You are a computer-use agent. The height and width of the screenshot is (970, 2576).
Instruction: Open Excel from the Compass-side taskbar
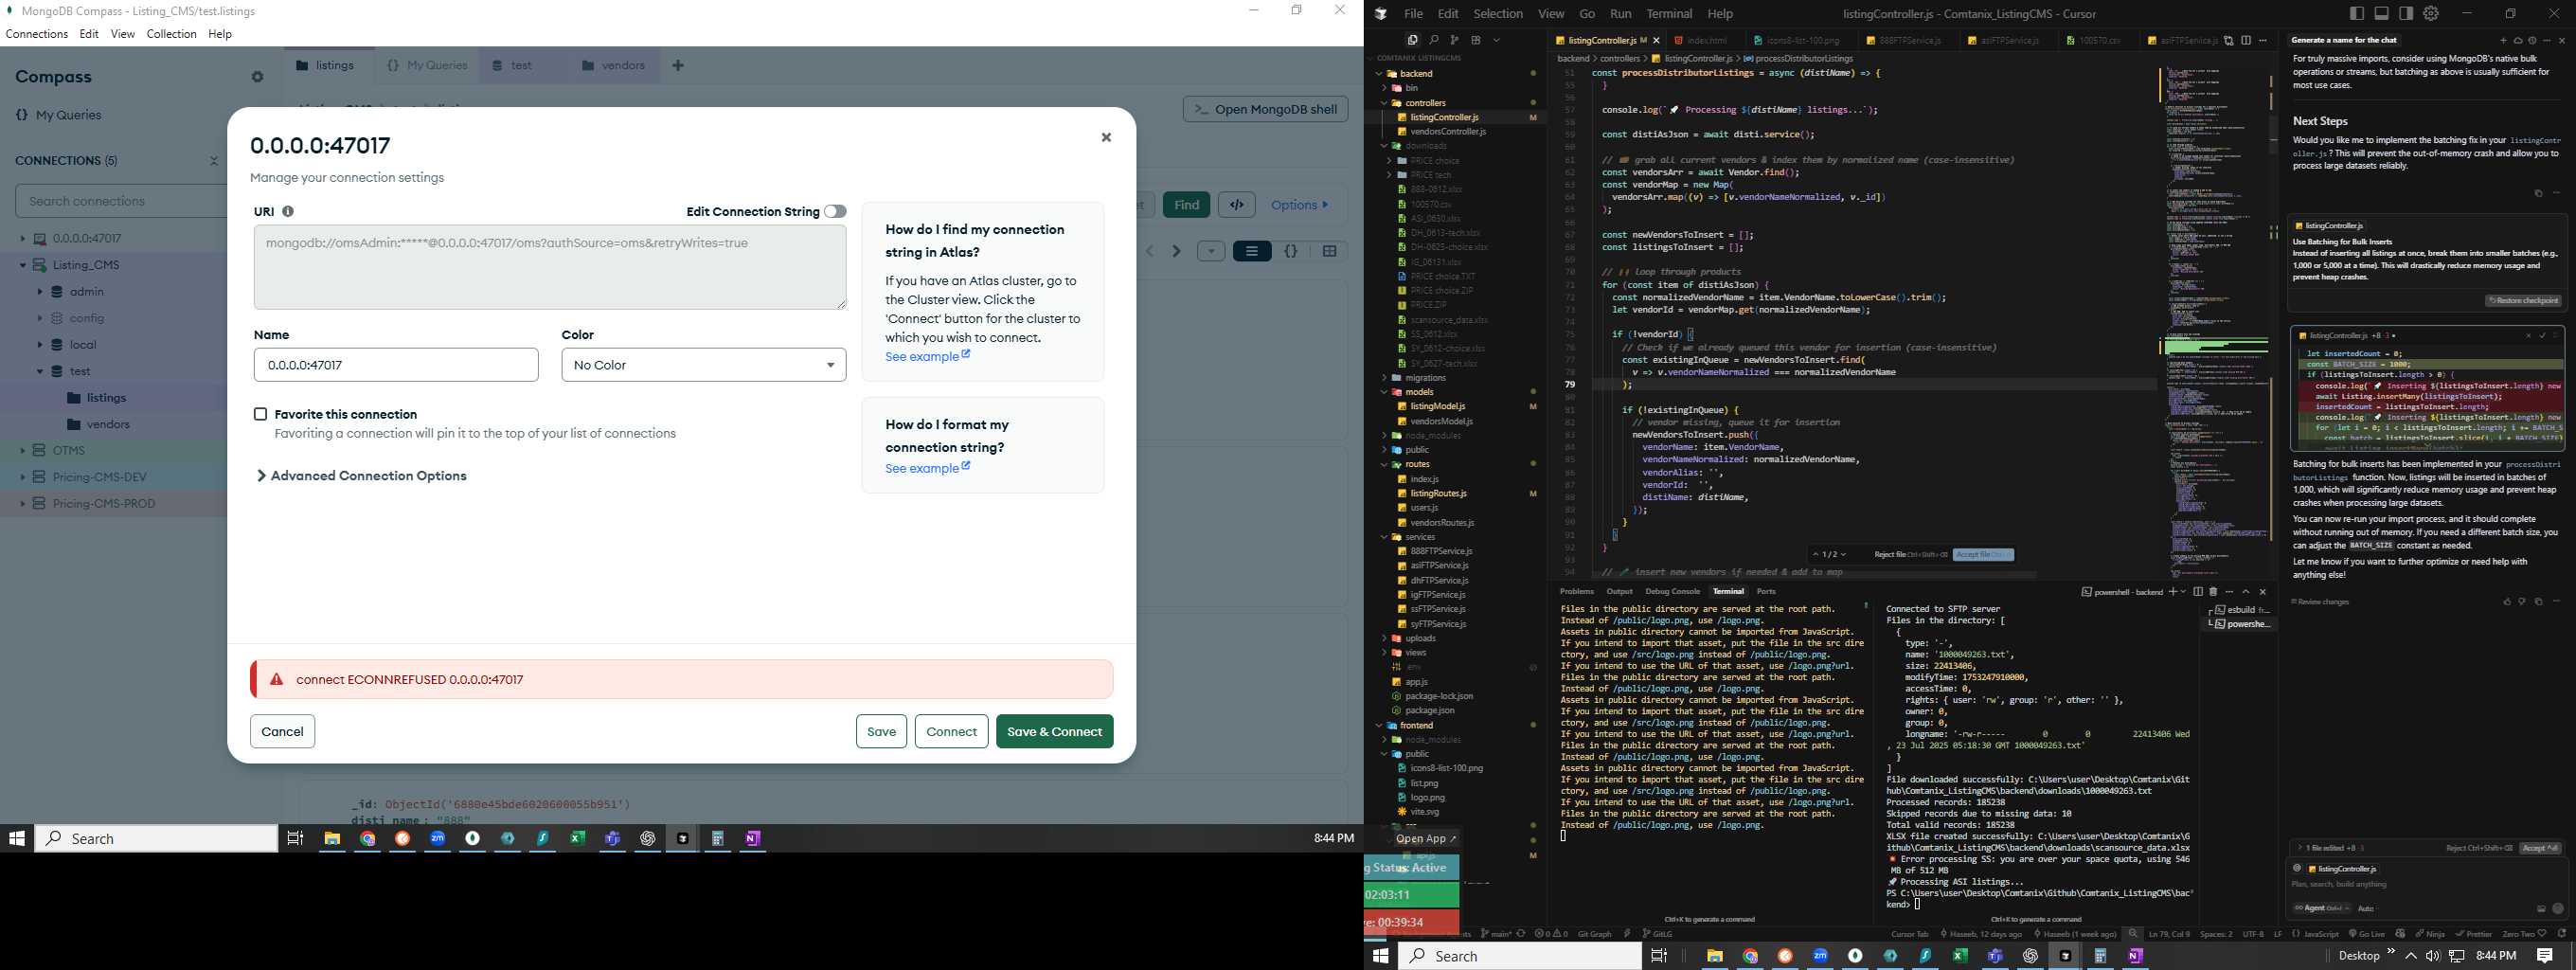tap(578, 839)
